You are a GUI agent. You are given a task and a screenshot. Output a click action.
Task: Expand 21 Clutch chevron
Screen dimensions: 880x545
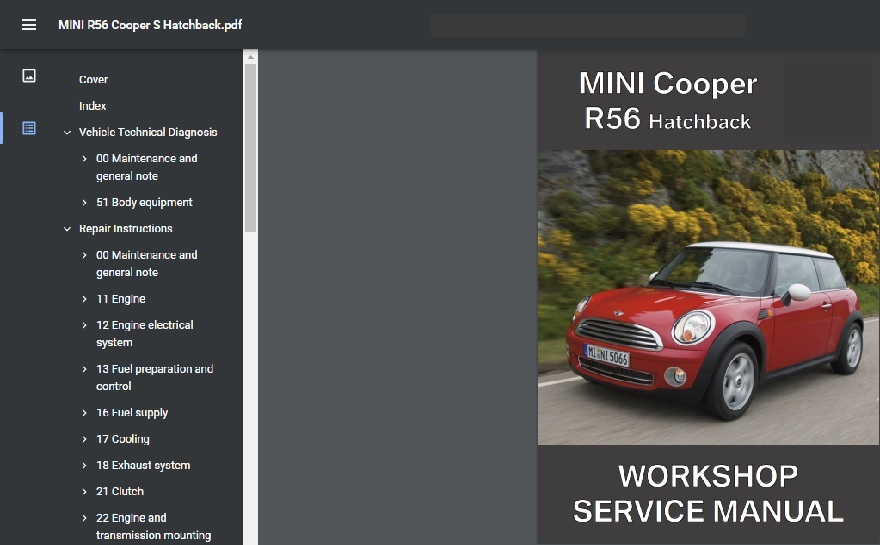pos(84,492)
